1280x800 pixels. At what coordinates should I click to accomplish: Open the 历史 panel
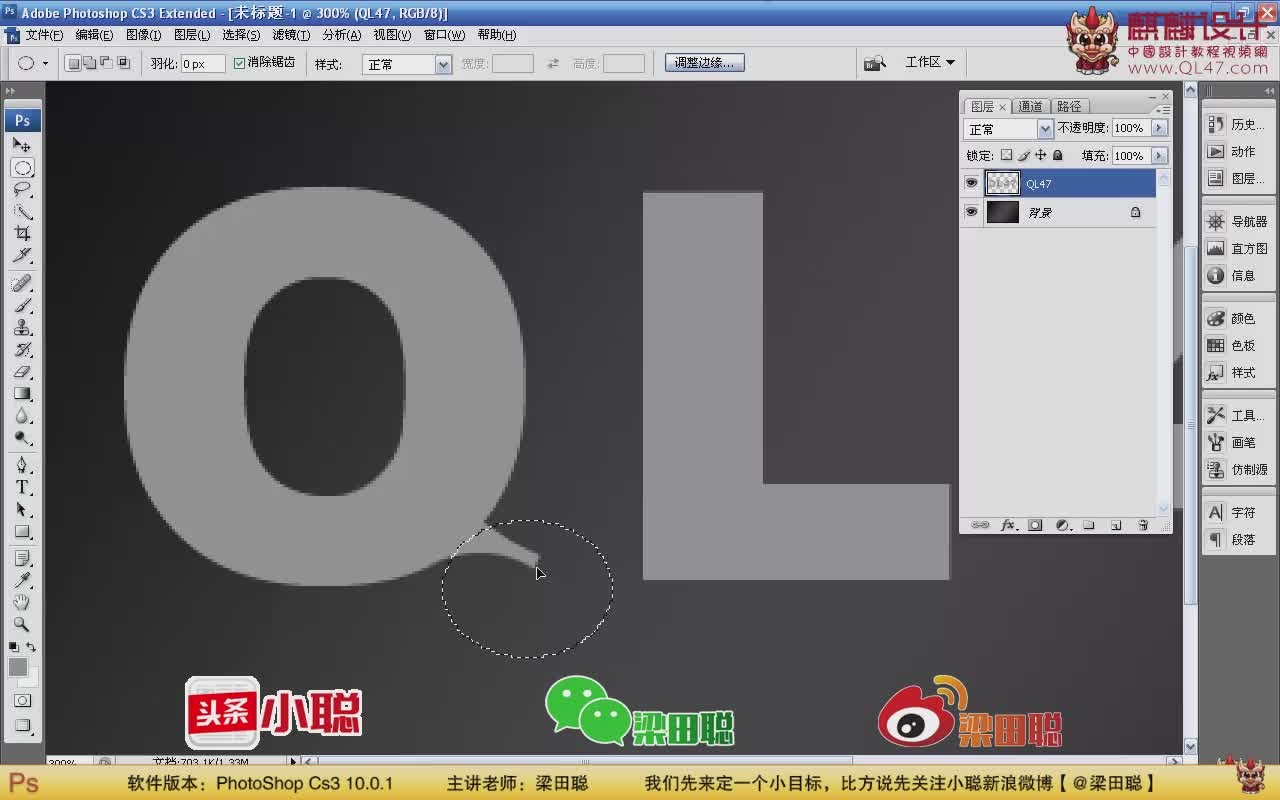[1238, 125]
